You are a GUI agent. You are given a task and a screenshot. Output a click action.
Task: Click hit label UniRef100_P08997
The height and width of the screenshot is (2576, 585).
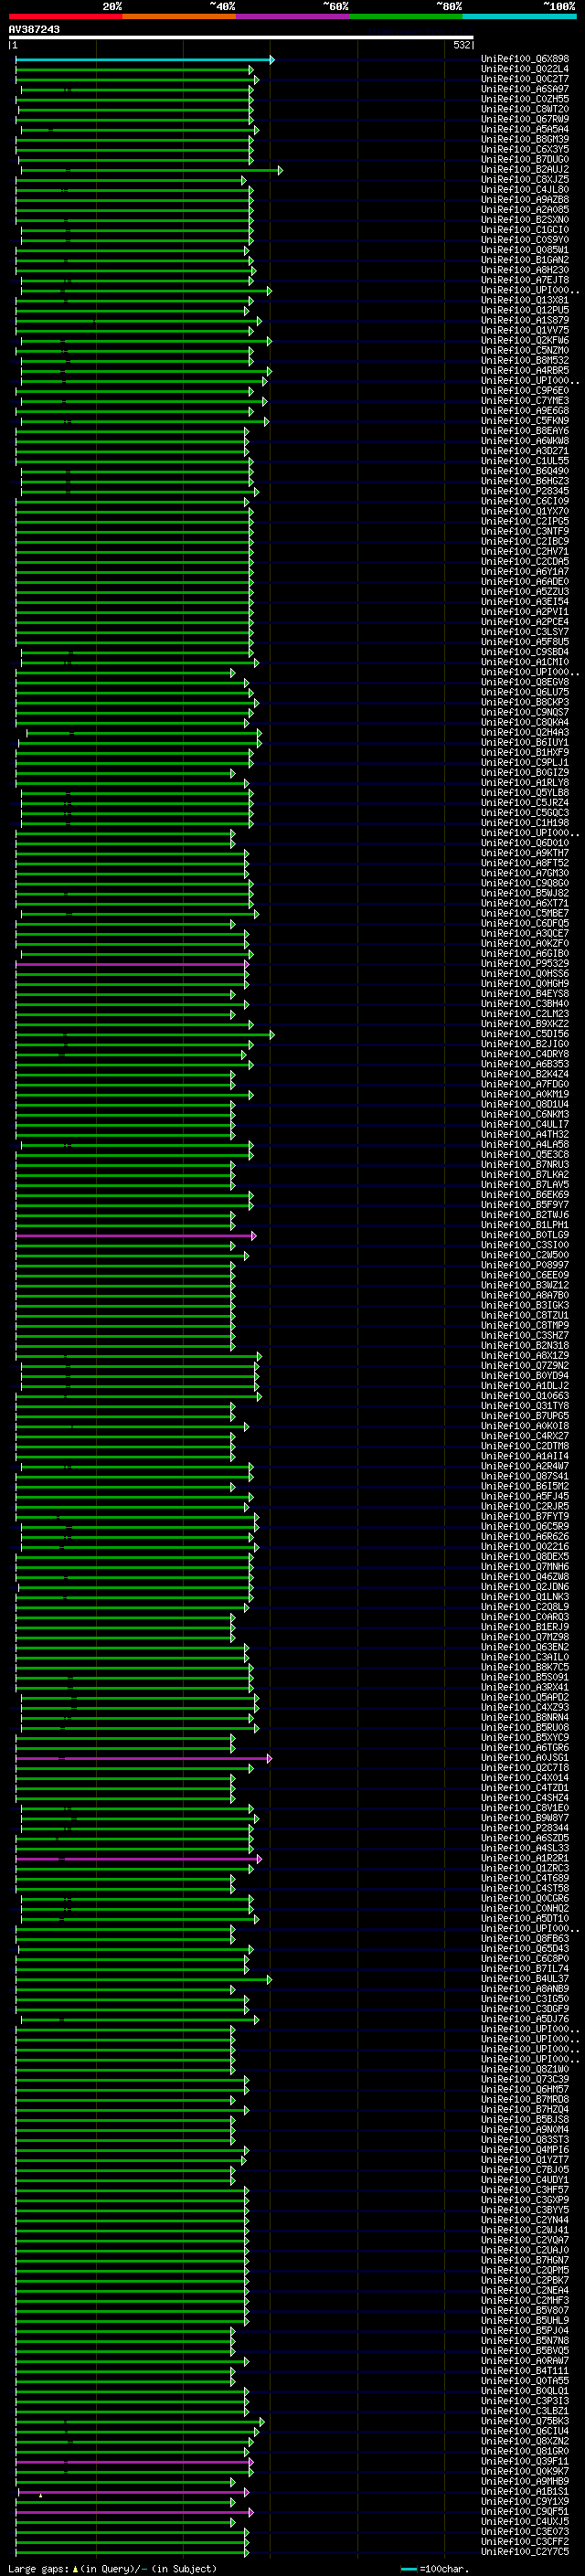525,1264
